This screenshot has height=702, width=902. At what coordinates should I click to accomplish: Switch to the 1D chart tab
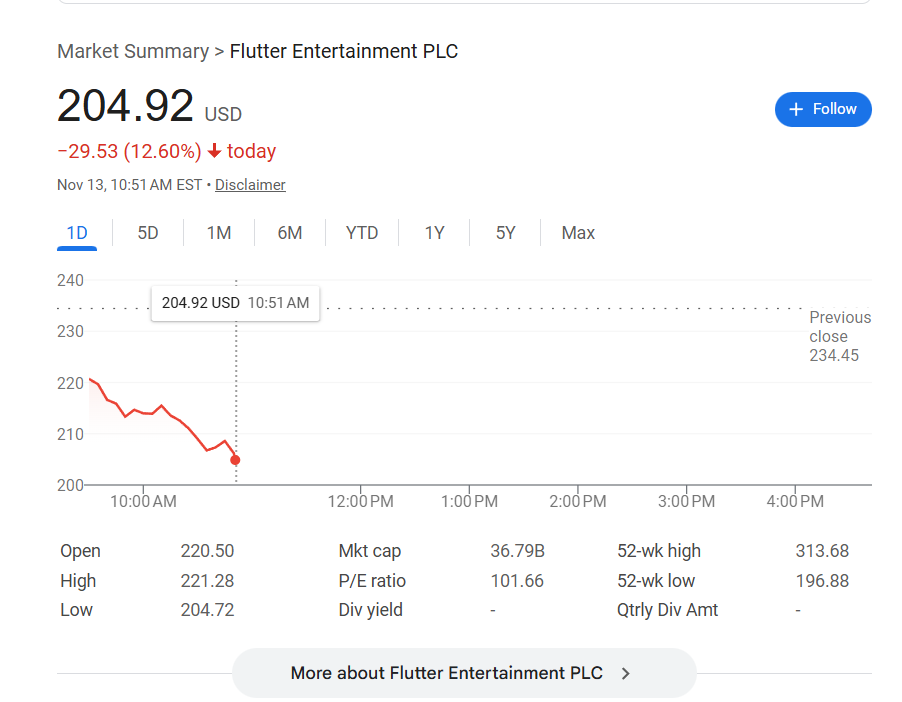(77, 233)
